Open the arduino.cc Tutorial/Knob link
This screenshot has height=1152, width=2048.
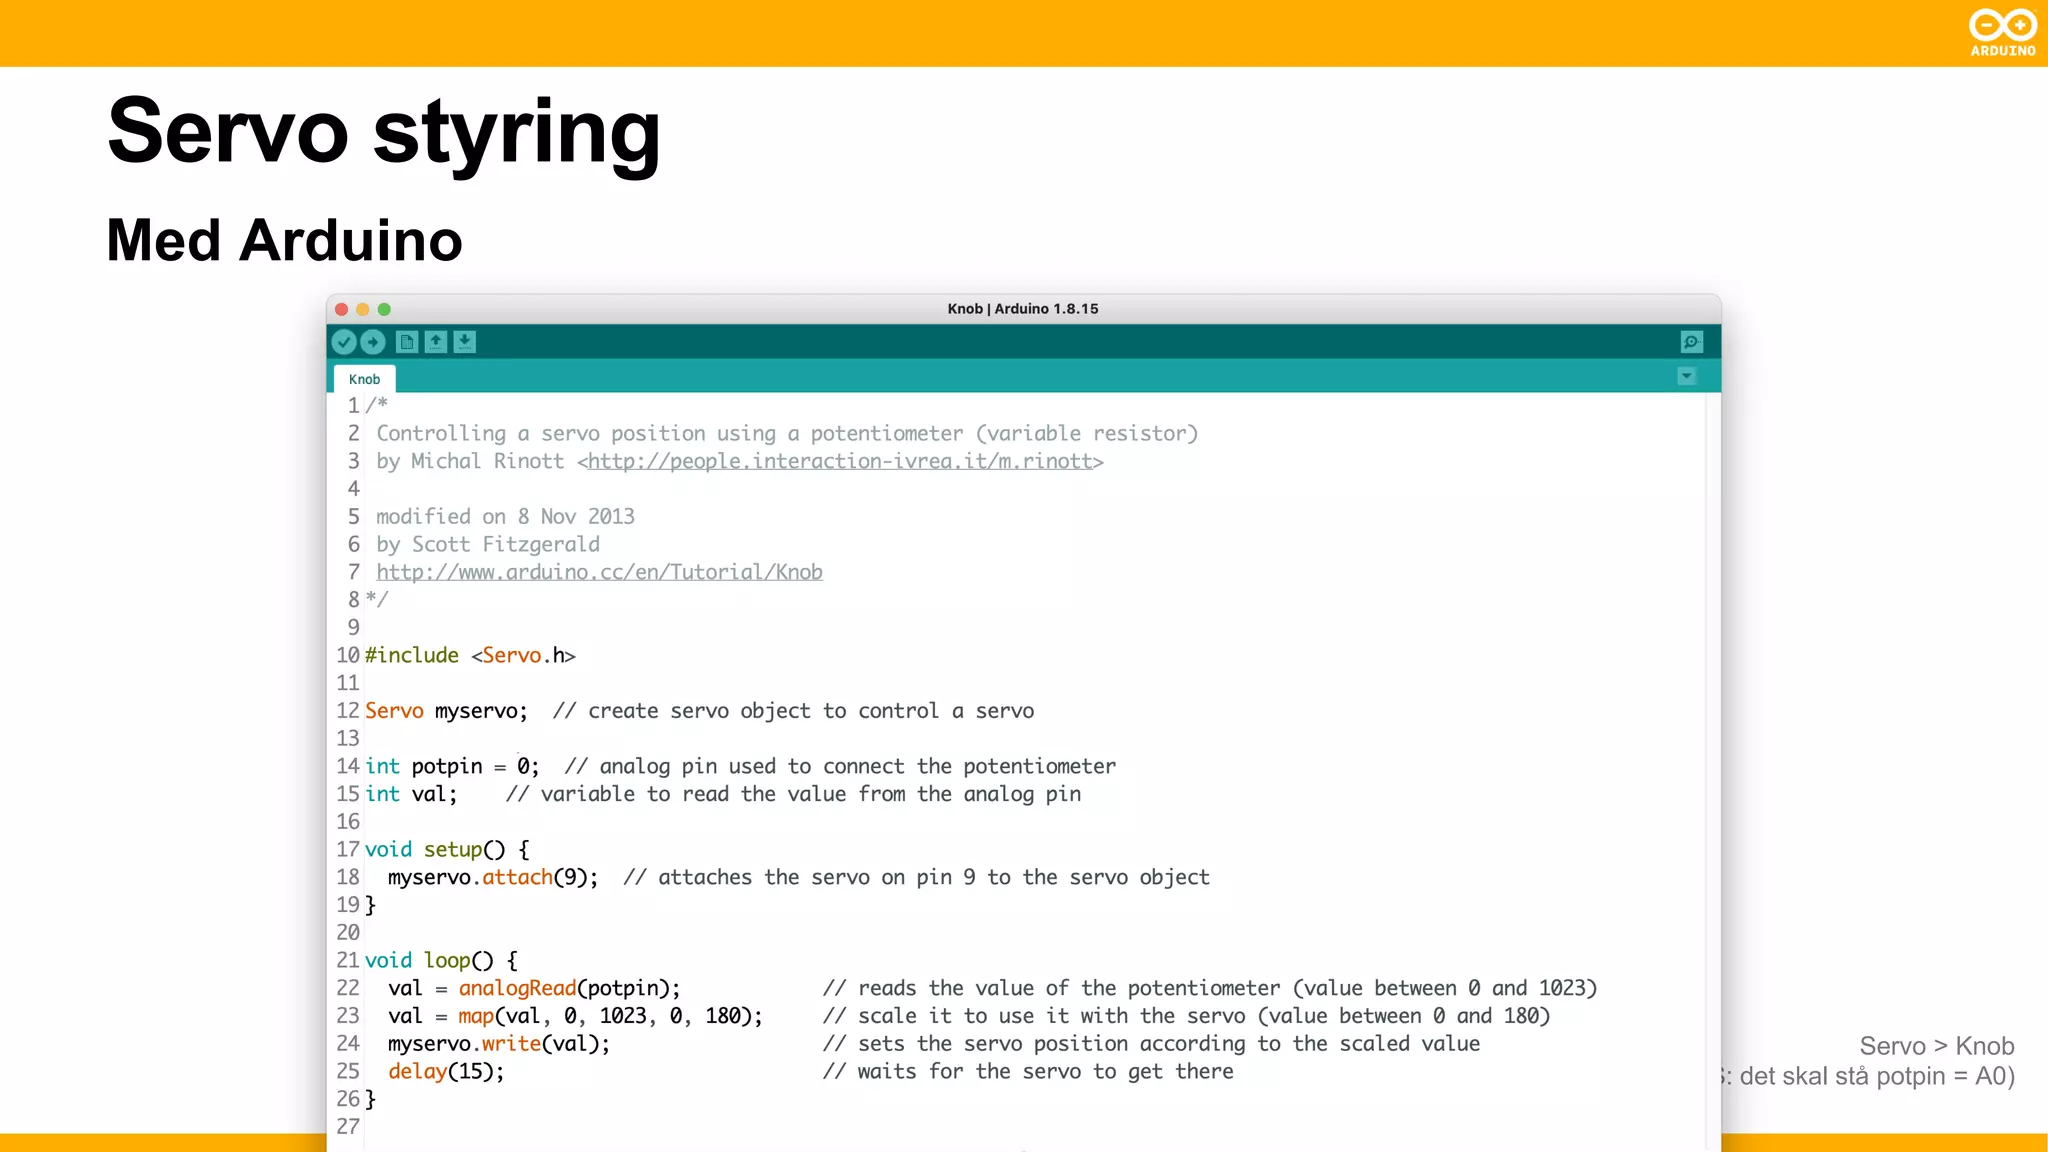tap(599, 572)
